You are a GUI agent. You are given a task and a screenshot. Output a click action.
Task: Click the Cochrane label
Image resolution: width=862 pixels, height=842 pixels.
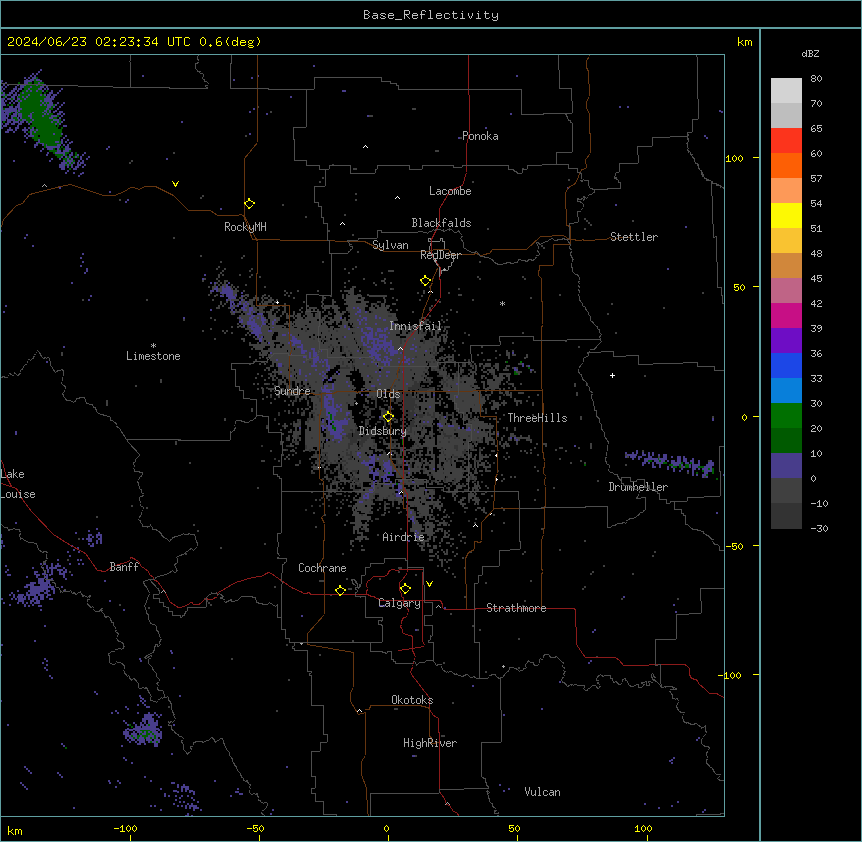tap(322, 568)
